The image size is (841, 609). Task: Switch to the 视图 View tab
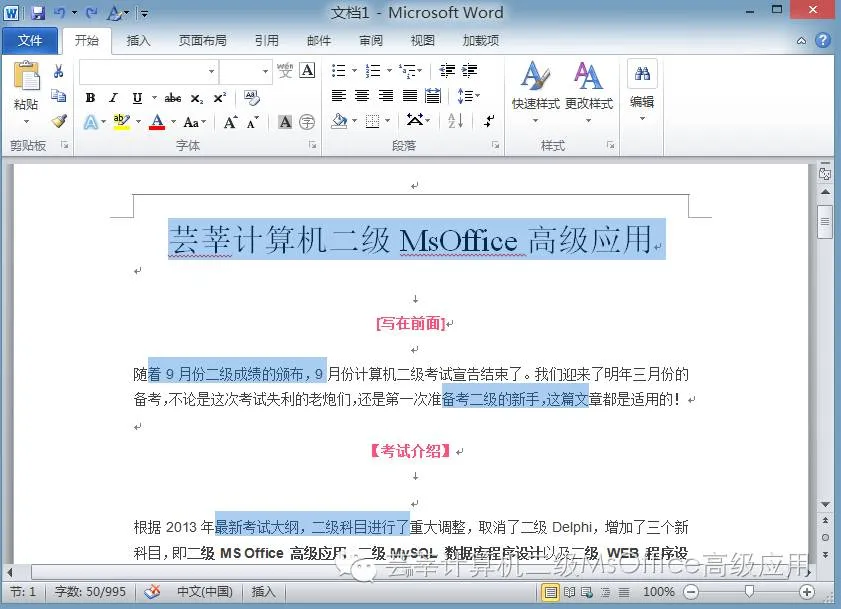point(423,40)
